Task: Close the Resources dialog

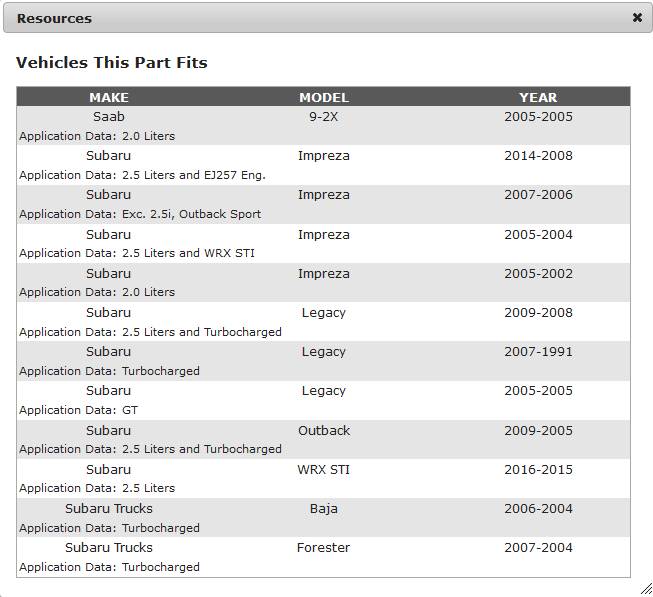Action: 637,18
